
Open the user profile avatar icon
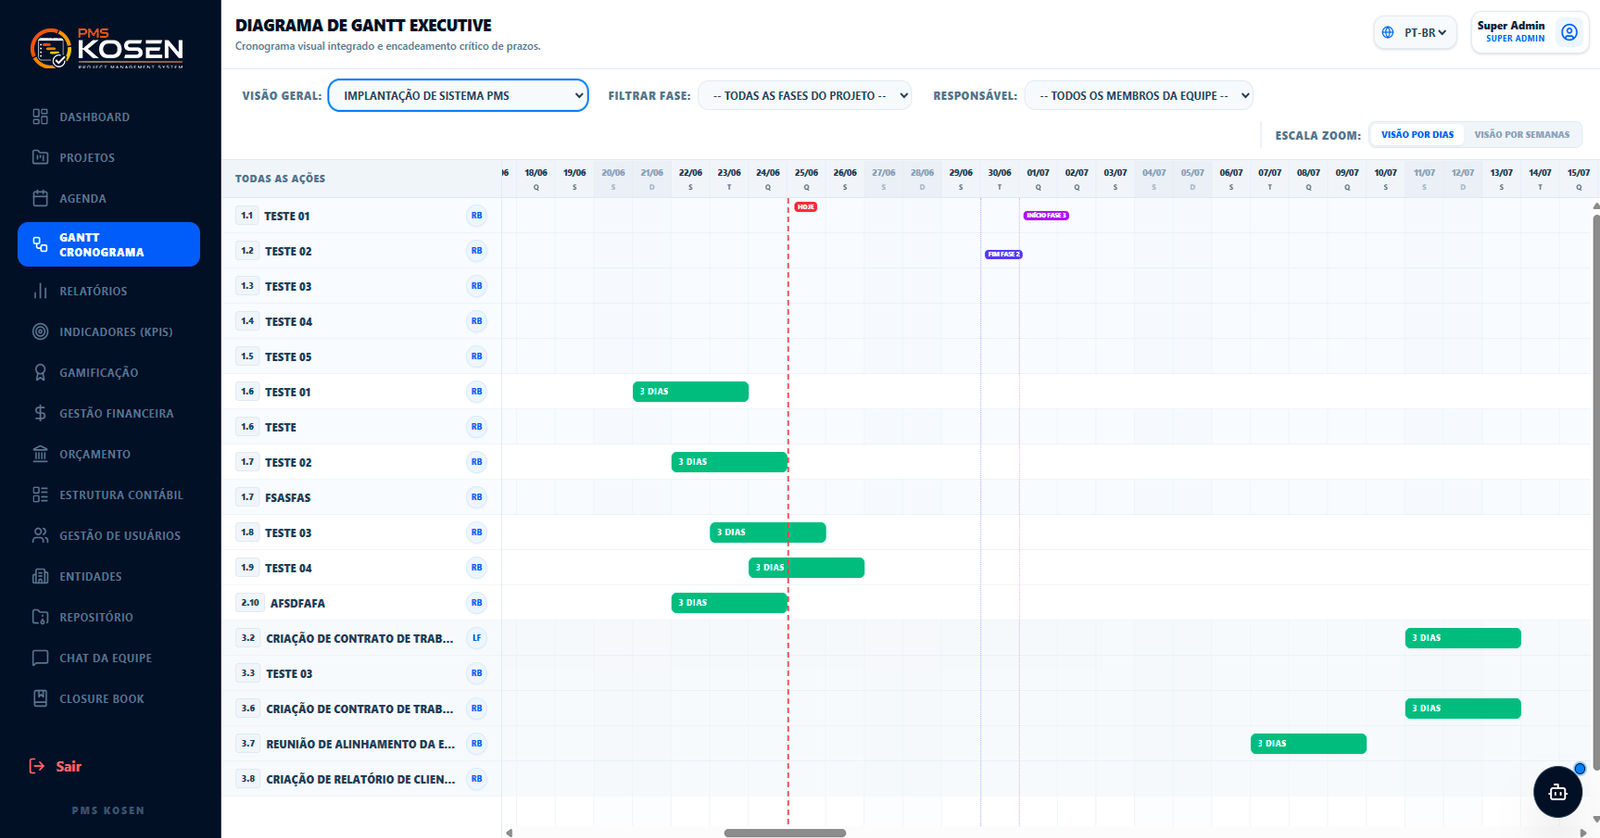point(1569,32)
